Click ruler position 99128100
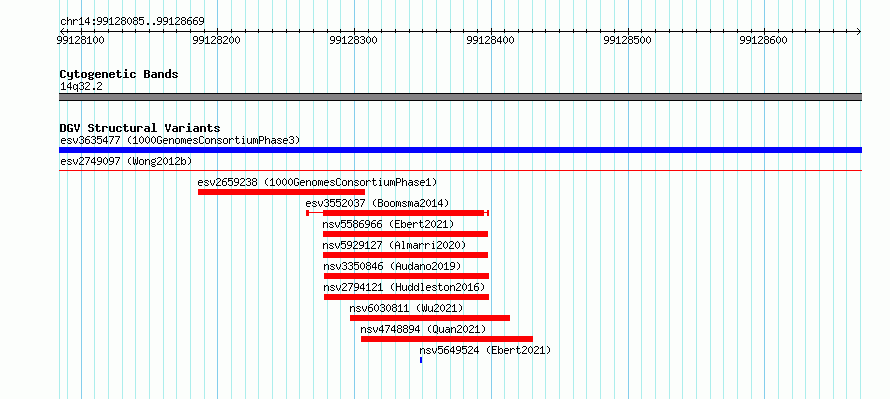890x399 pixels. point(81,40)
